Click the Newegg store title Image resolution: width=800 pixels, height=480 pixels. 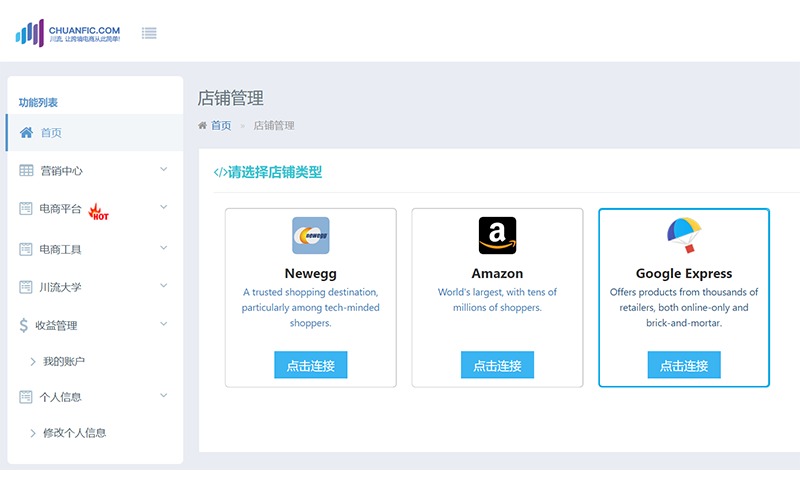click(x=311, y=273)
